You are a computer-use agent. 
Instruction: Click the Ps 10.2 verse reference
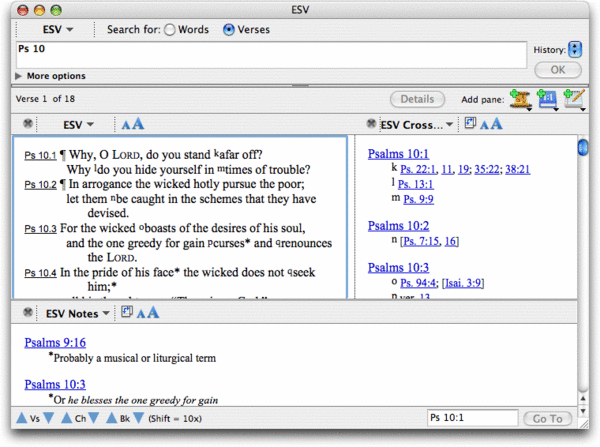pos(40,185)
